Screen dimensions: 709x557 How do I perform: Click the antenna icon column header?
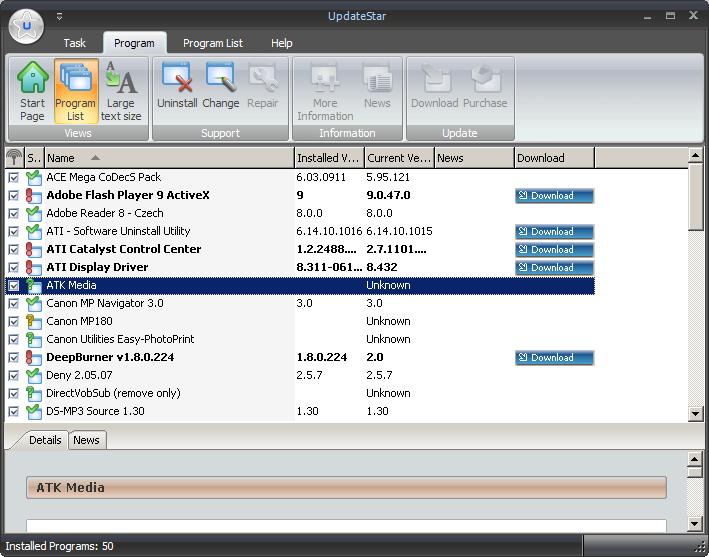tap(14, 158)
